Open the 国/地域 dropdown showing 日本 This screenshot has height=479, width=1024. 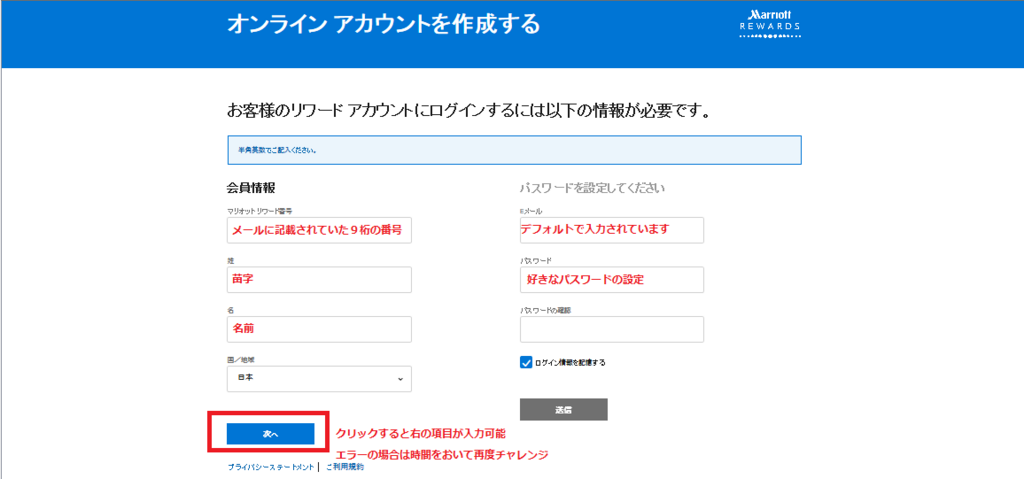tap(319, 379)
